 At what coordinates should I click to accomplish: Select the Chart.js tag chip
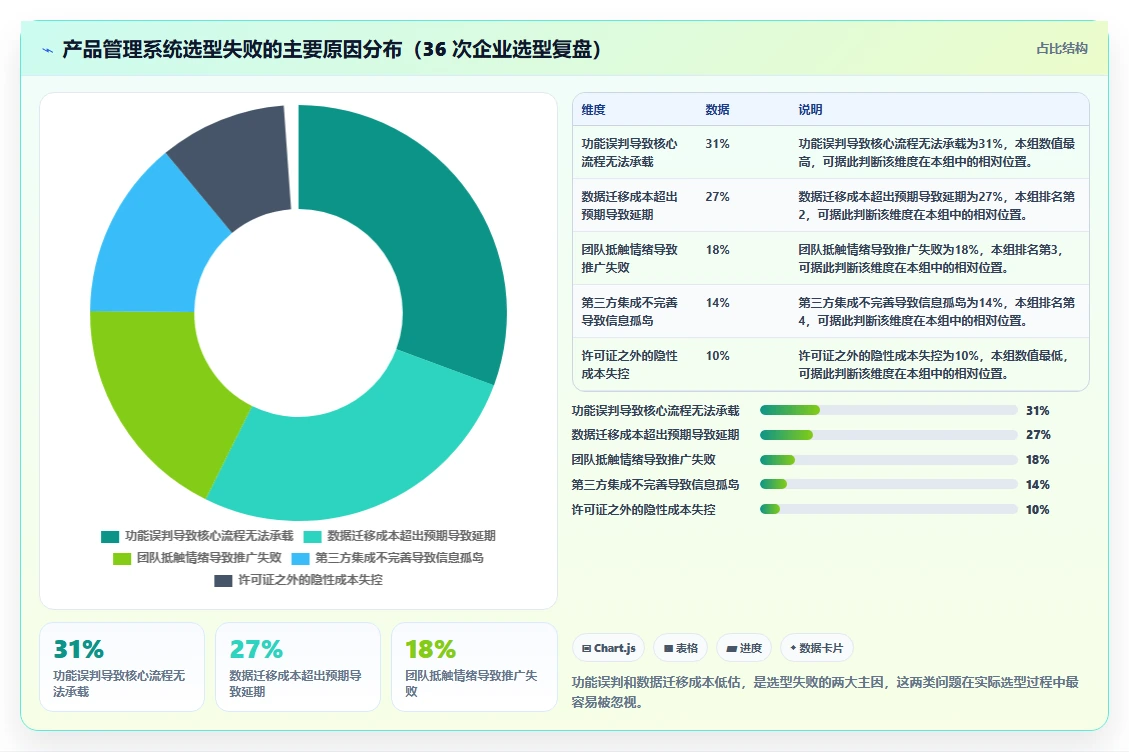click(x=608, y=648)
